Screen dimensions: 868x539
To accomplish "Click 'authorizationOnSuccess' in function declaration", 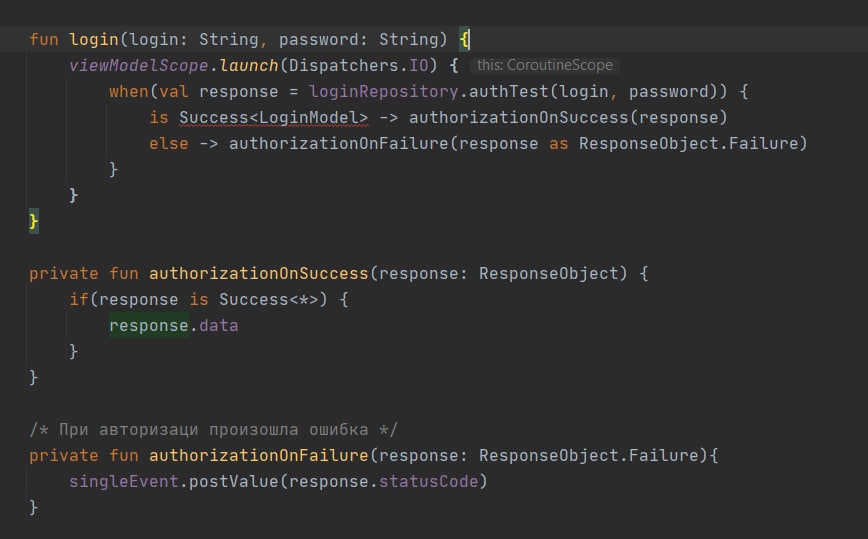I will [259, 273].
